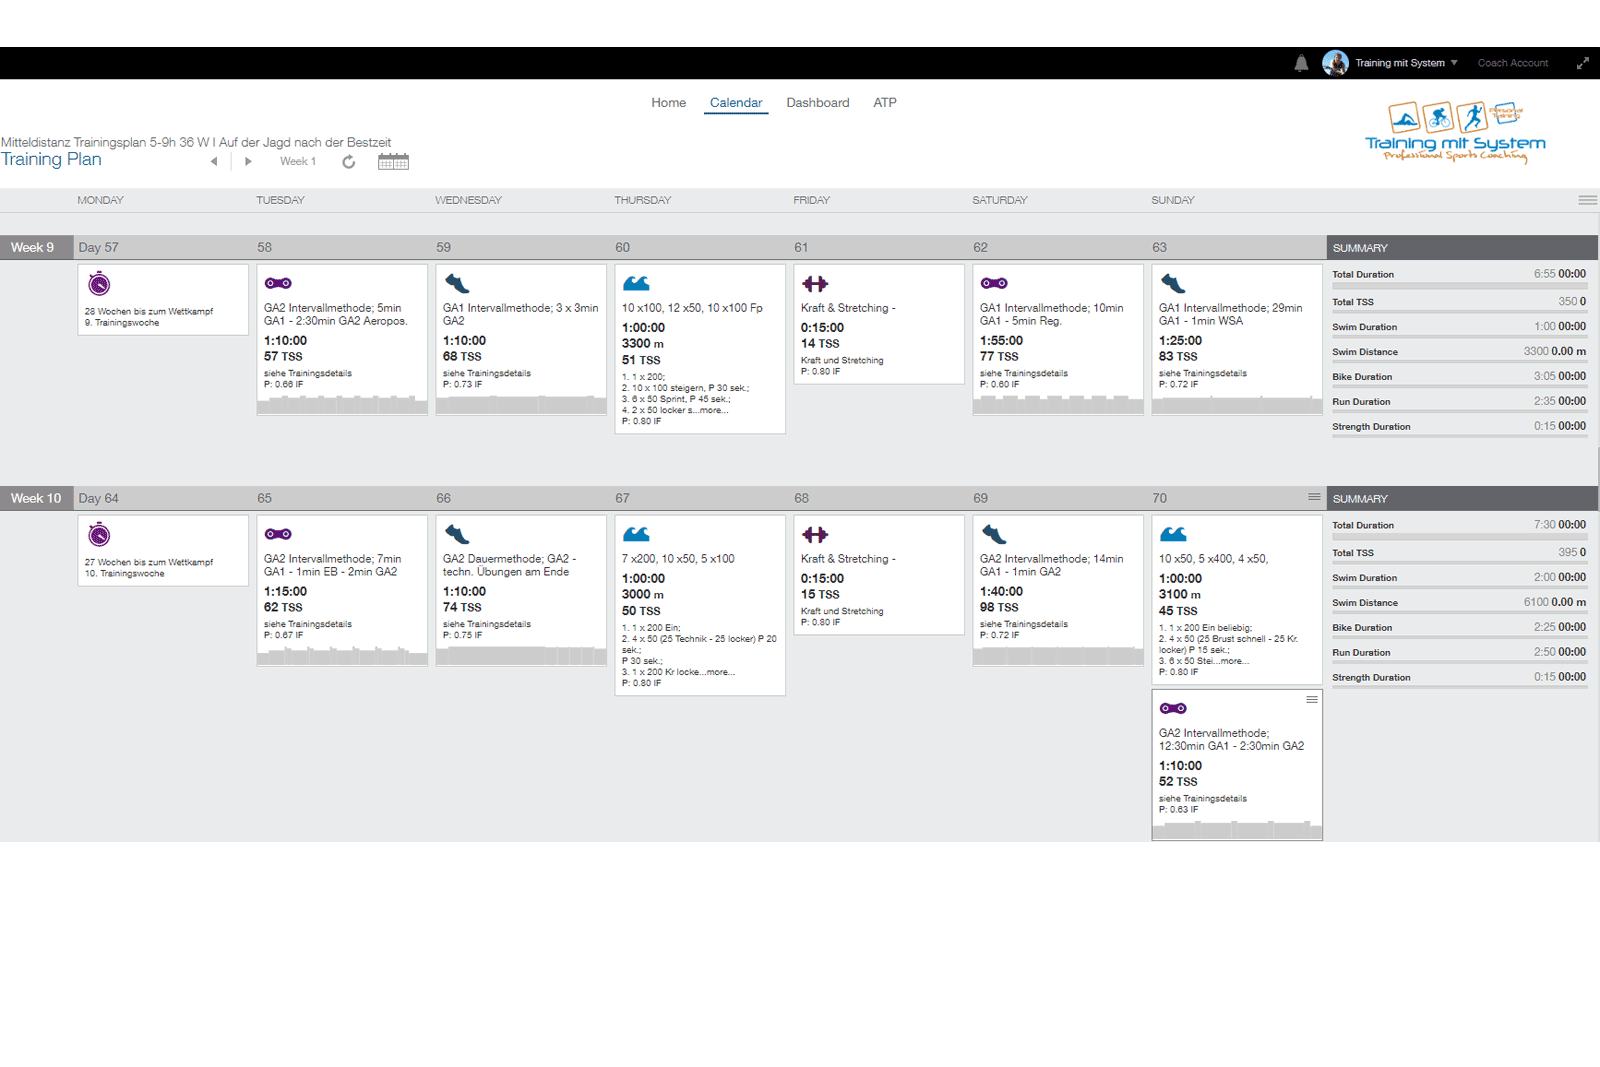1600x1067 pixels.
Task: Open the Day 70 options menu
Action: [x=1314, y=497]
